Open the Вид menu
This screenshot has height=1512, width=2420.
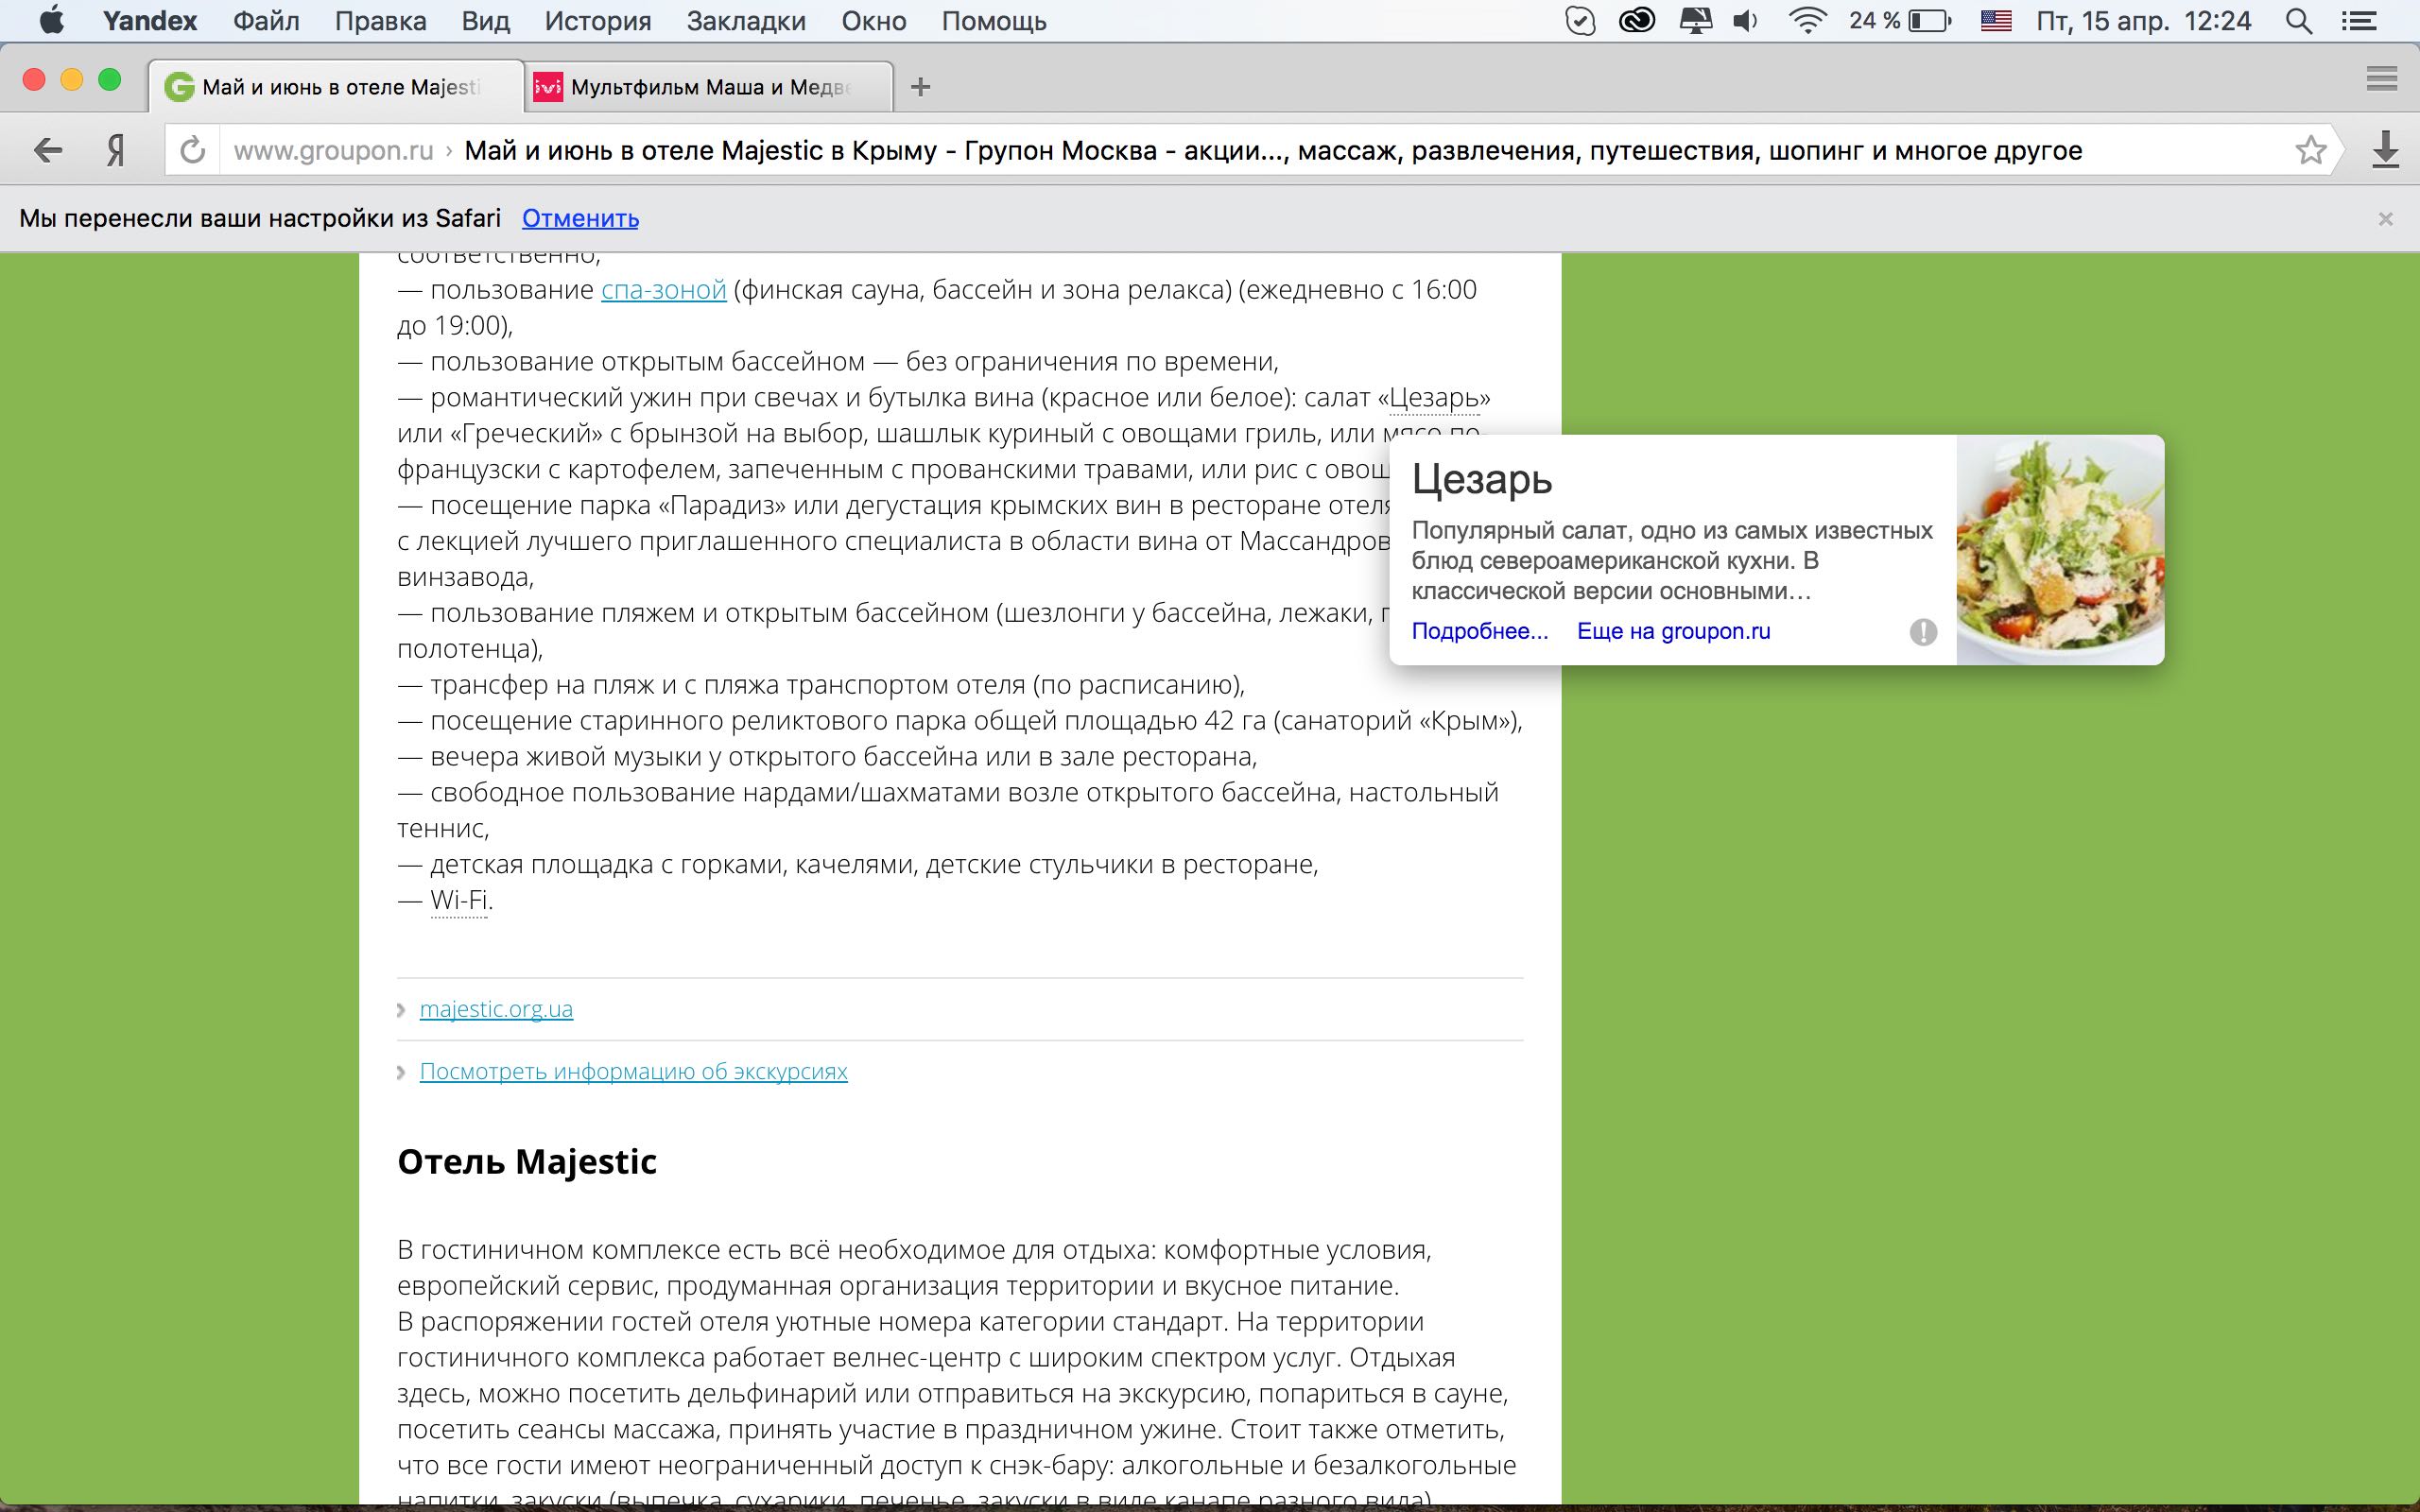[x=486, y=21]
